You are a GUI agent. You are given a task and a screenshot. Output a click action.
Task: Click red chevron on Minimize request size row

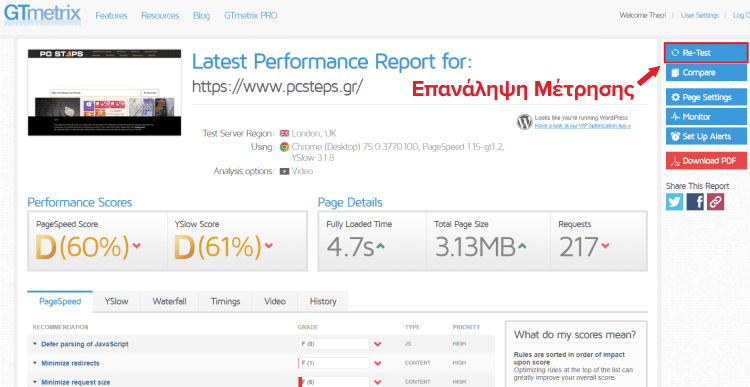[x=378, y=382]
